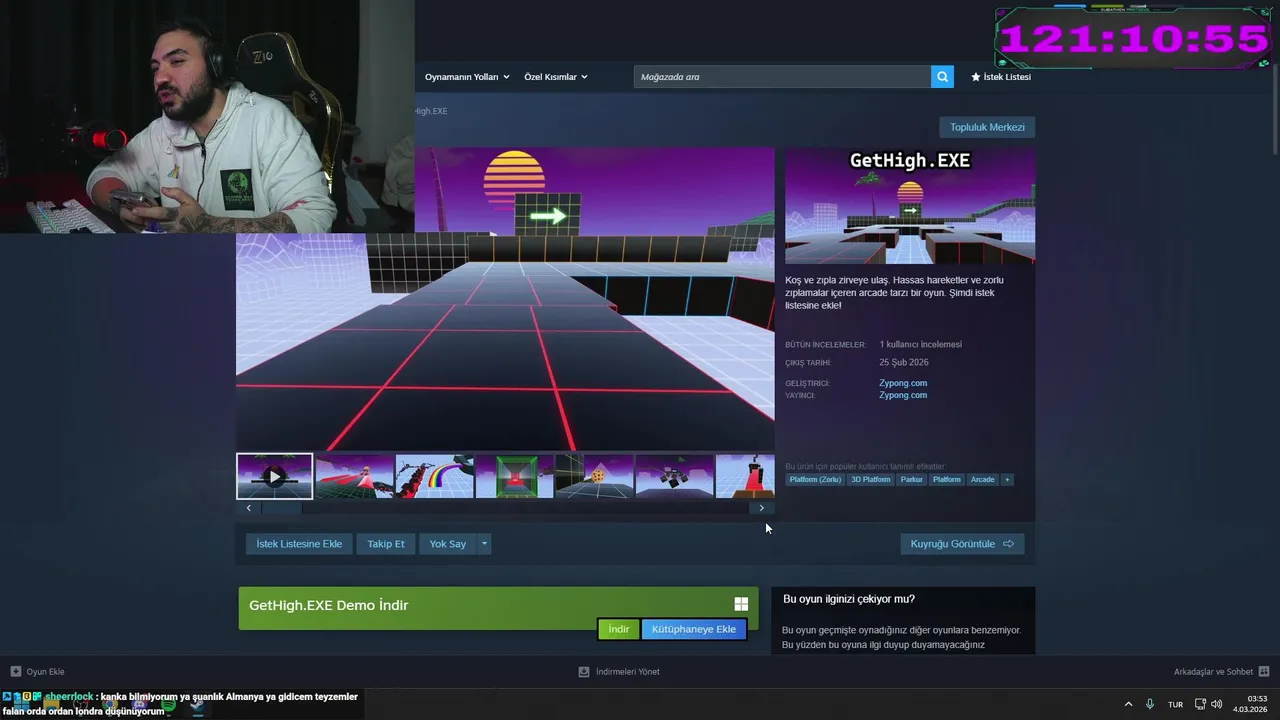Screen dimensions: 1280x720
Task: Open Yok Say dropdown arrow
Action: (484, 544)
